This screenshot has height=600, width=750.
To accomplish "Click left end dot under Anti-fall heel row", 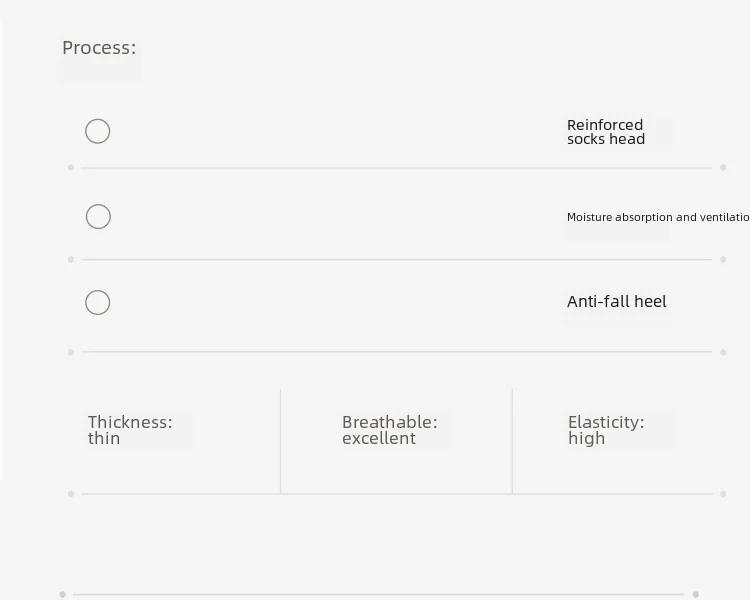I will coord(71,352).
